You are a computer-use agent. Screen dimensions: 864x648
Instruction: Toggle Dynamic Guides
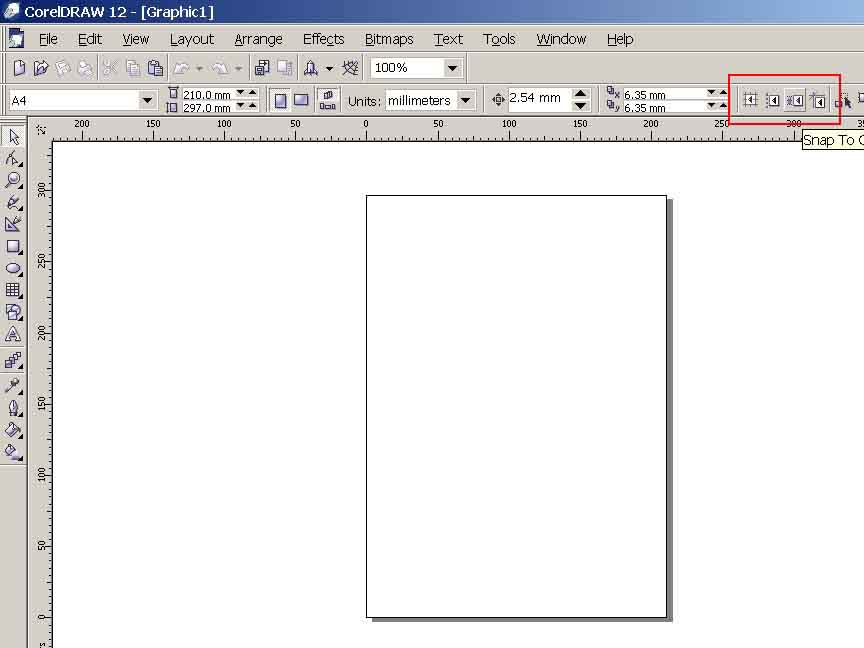coord(818,100)
